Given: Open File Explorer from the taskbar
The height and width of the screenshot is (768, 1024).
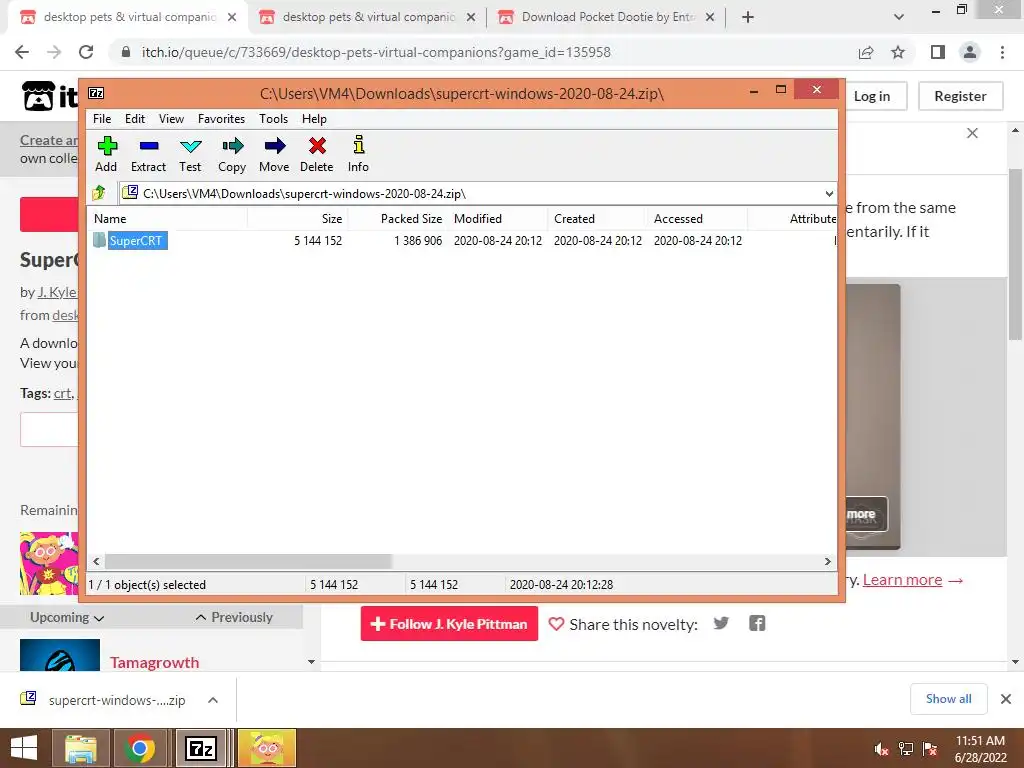Looking at the screenshot, I should pos(80,748).
